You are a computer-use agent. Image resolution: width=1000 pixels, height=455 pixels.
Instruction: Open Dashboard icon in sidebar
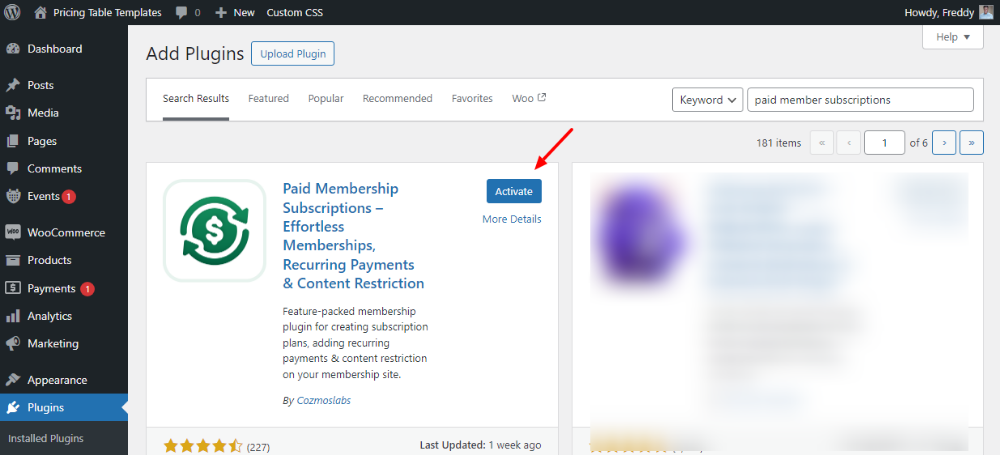(13, 49)
